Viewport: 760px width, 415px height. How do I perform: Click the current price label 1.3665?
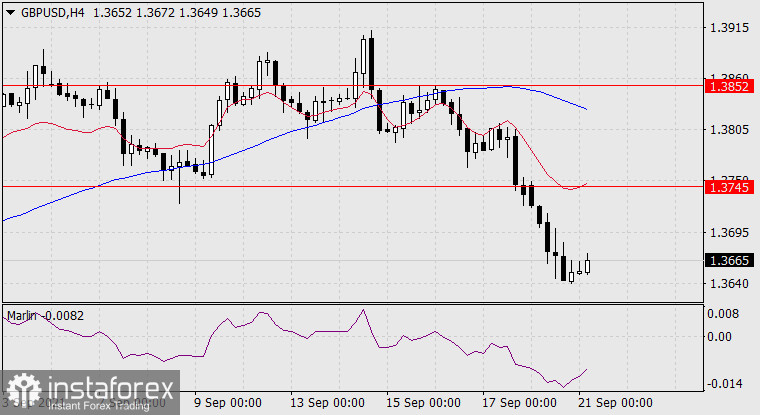pyautogui.click(x=729, y=260)
